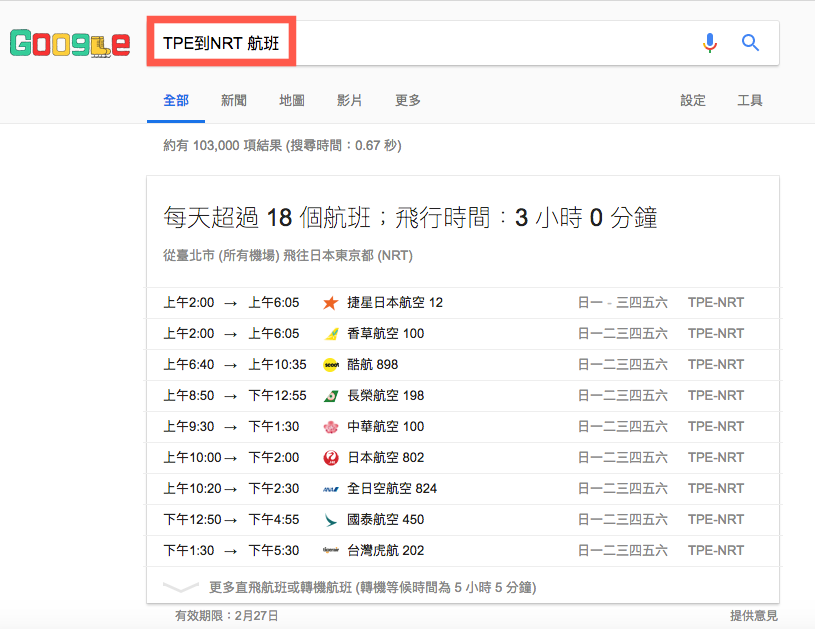Start voice search with microphone icon

pos(709,43)
